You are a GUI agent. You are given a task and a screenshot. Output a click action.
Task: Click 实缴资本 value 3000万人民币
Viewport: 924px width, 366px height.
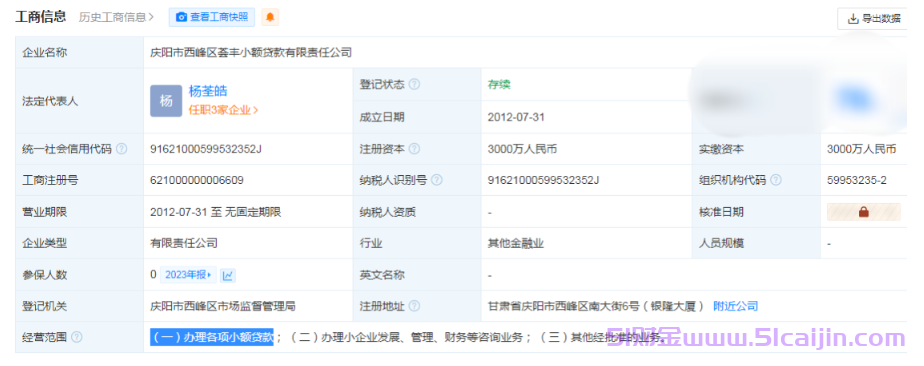[862, 149]
